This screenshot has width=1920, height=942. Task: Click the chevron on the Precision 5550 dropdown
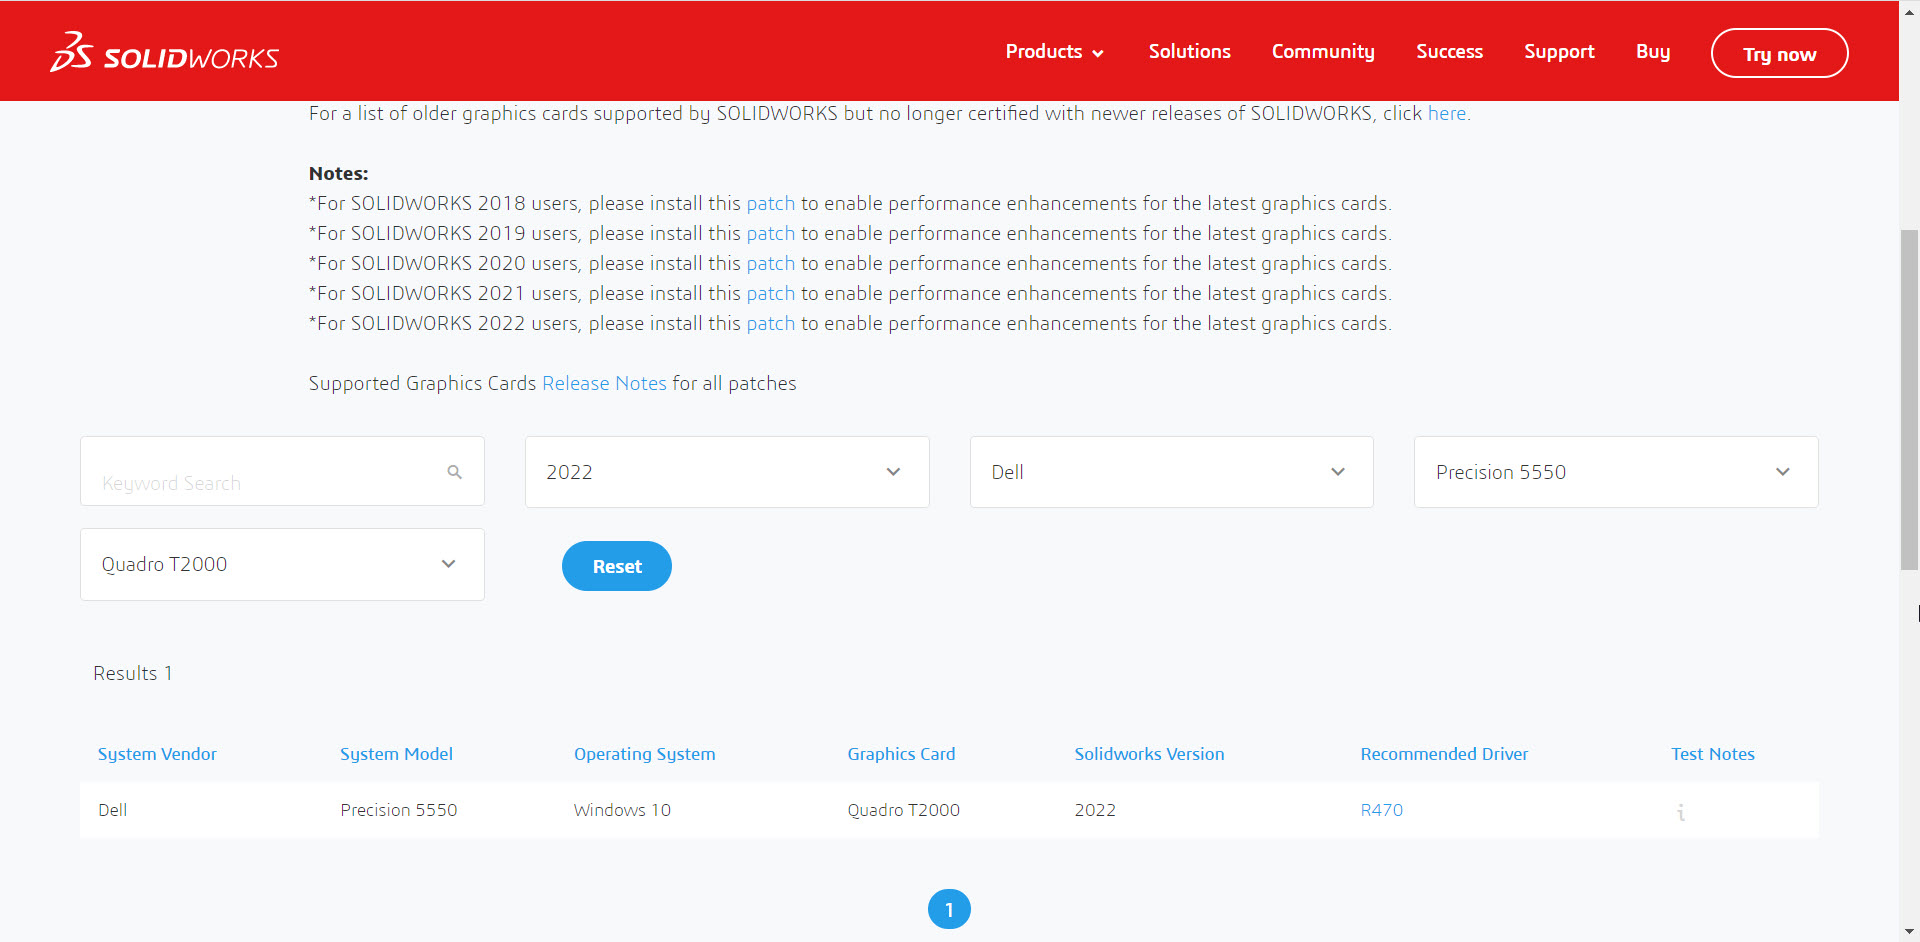1784,471
